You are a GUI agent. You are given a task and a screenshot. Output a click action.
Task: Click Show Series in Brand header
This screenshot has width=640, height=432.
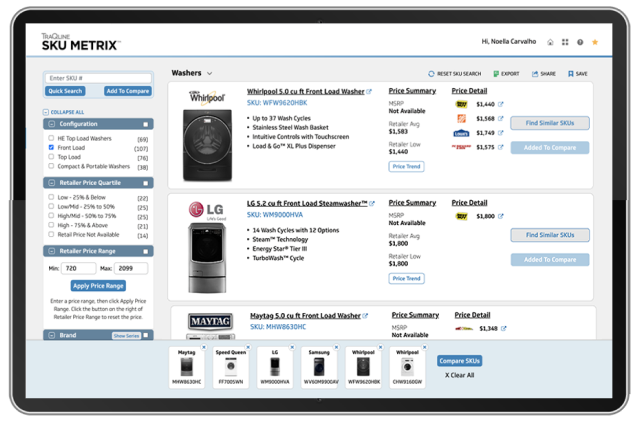pos(127,336)
